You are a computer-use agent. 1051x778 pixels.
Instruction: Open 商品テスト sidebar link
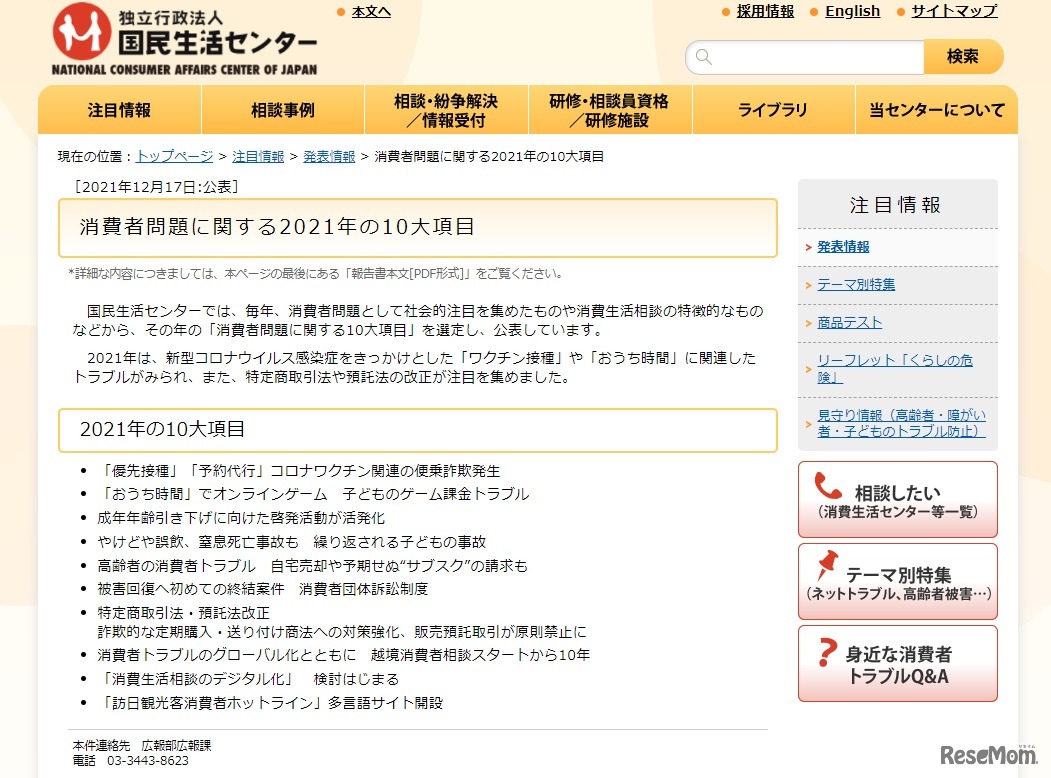coord(849,323)
